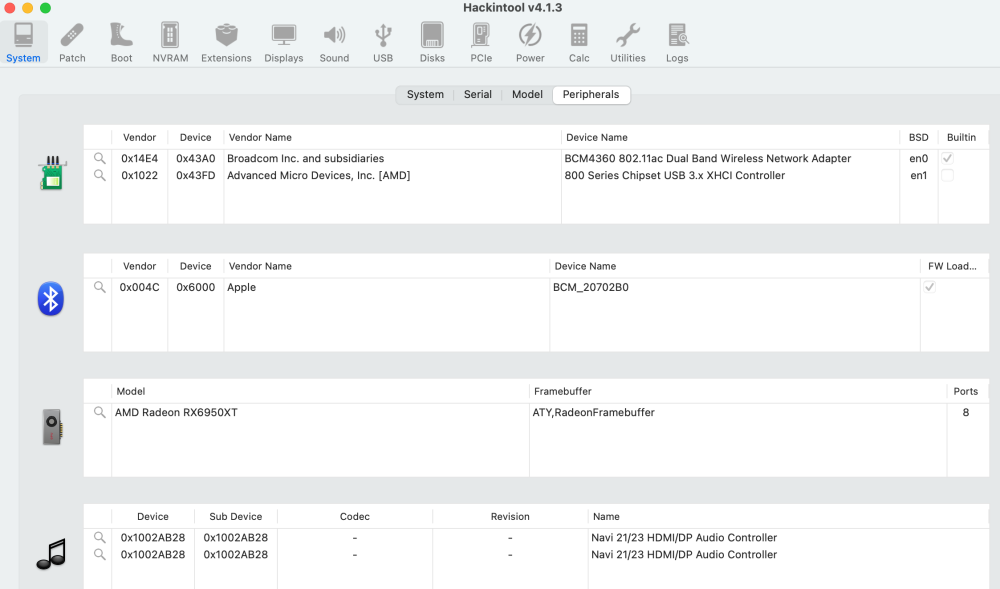
Task: Toggle FW Loaded checkbox for BCM_20702B0
Action: (929, 287)
